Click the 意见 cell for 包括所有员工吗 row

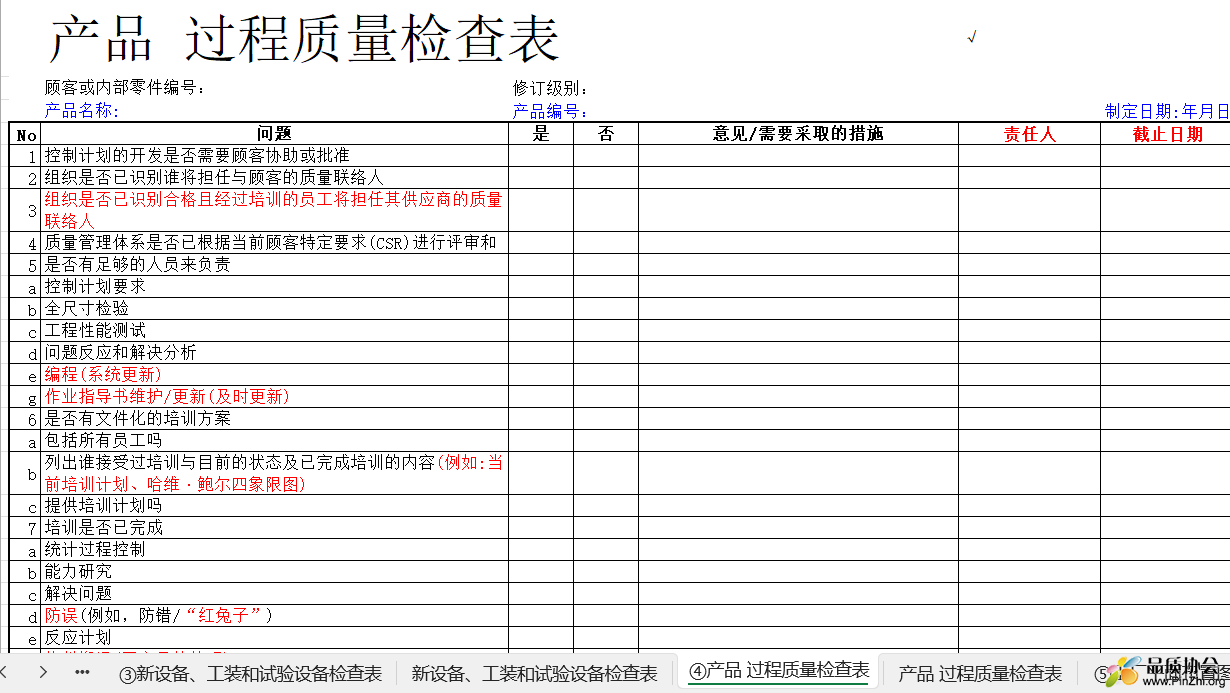(x=798, y=441)
